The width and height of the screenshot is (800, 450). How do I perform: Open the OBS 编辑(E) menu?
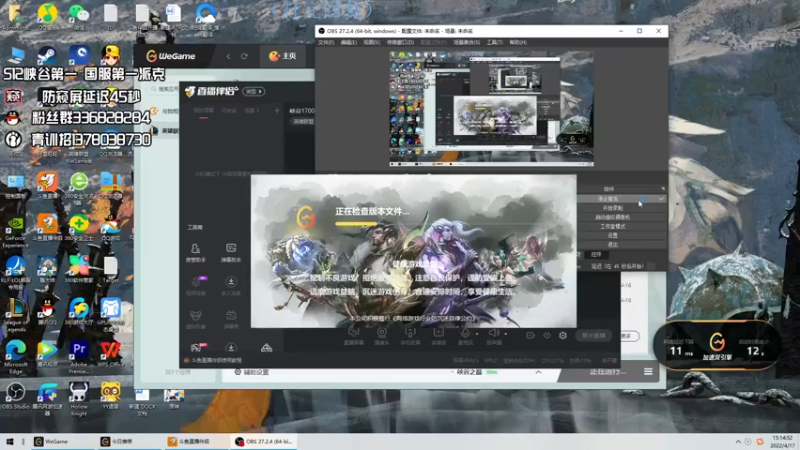tap(349, 42)
